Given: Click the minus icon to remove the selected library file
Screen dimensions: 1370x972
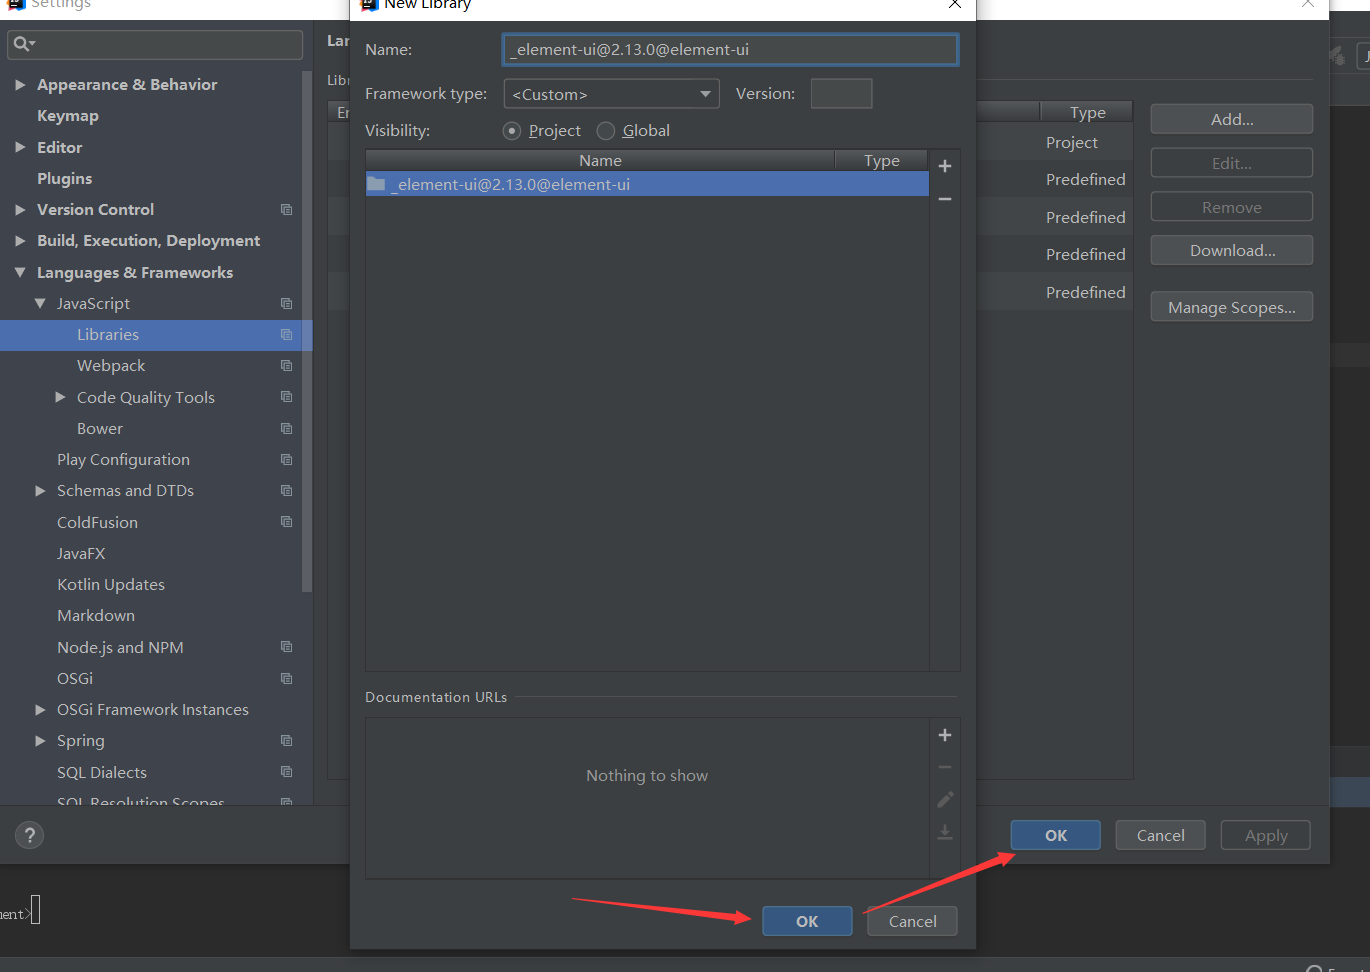Looking at the screenshot, I should click(x=944, y=198).
